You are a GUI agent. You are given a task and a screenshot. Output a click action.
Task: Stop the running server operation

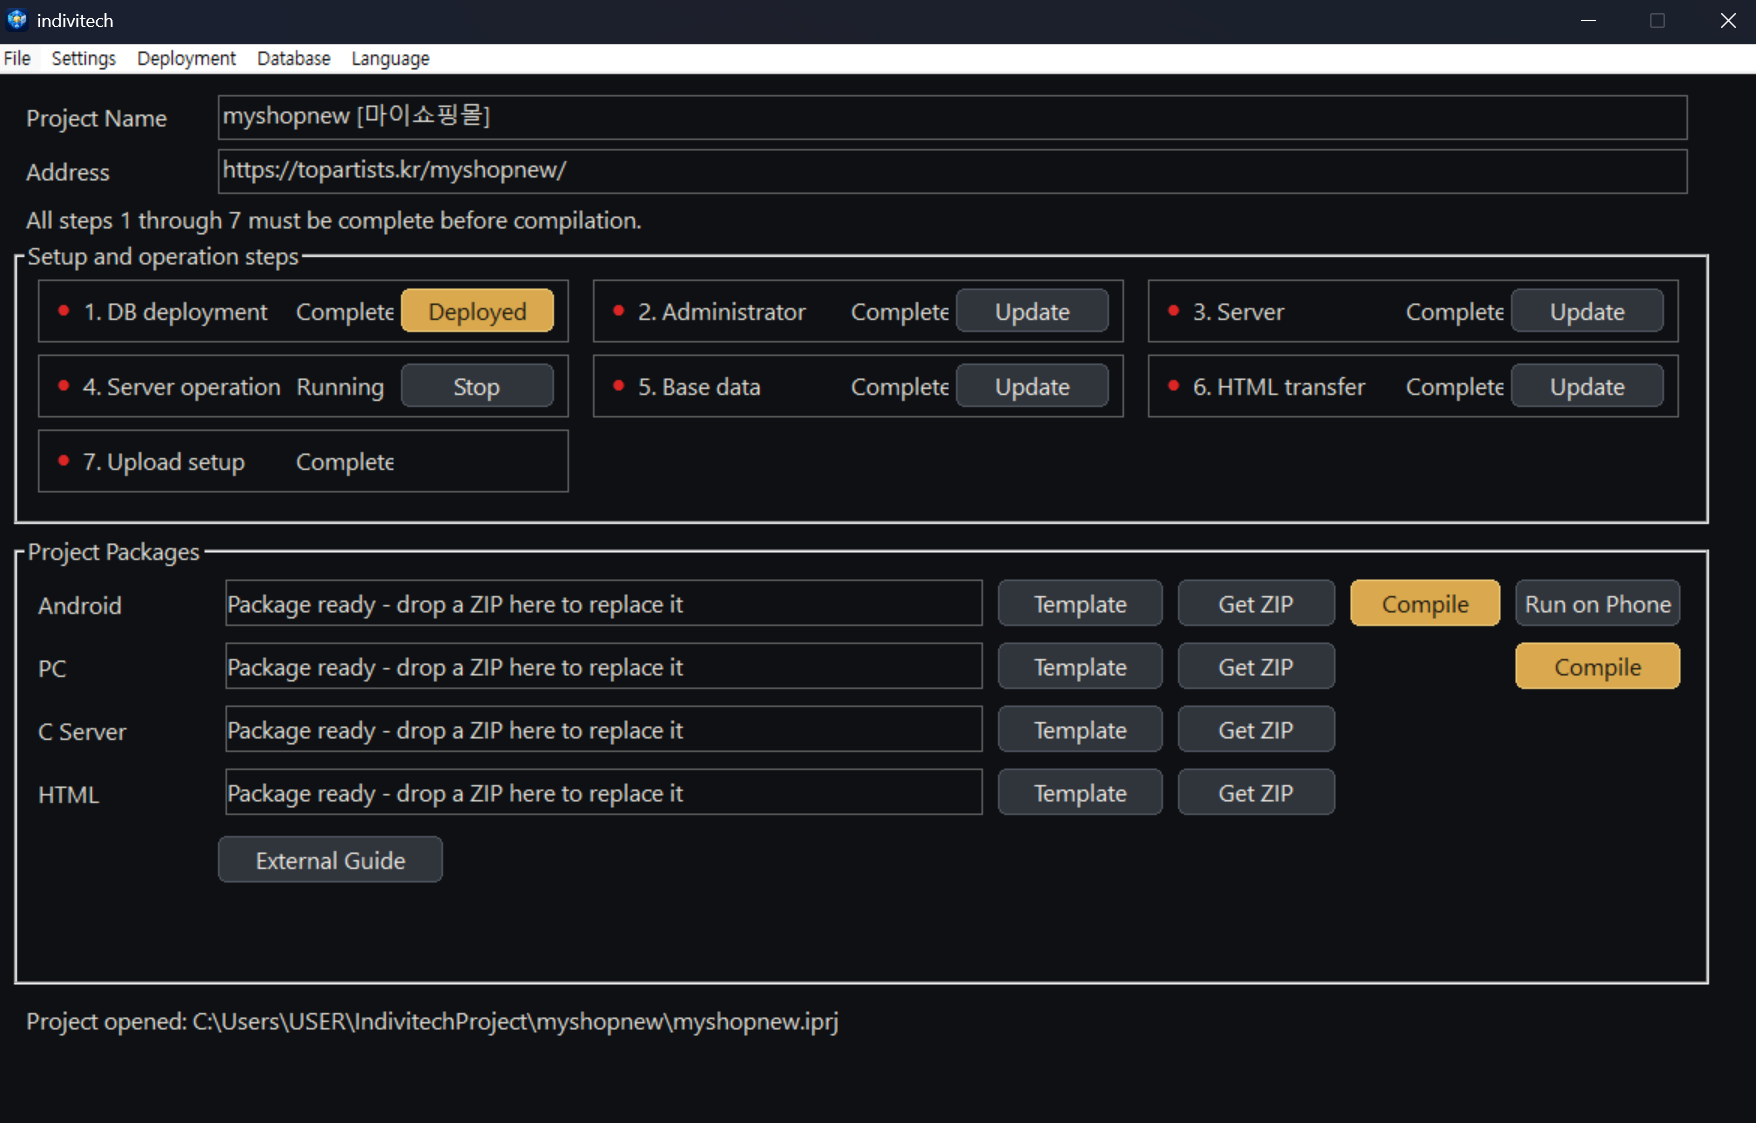477,386
